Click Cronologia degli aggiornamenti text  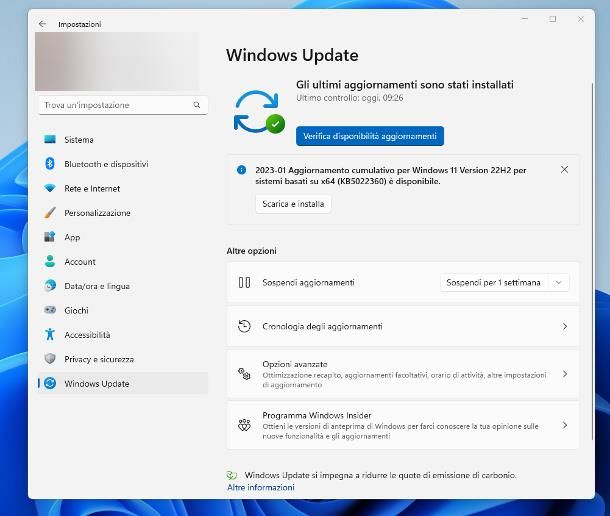pos(322,326)
